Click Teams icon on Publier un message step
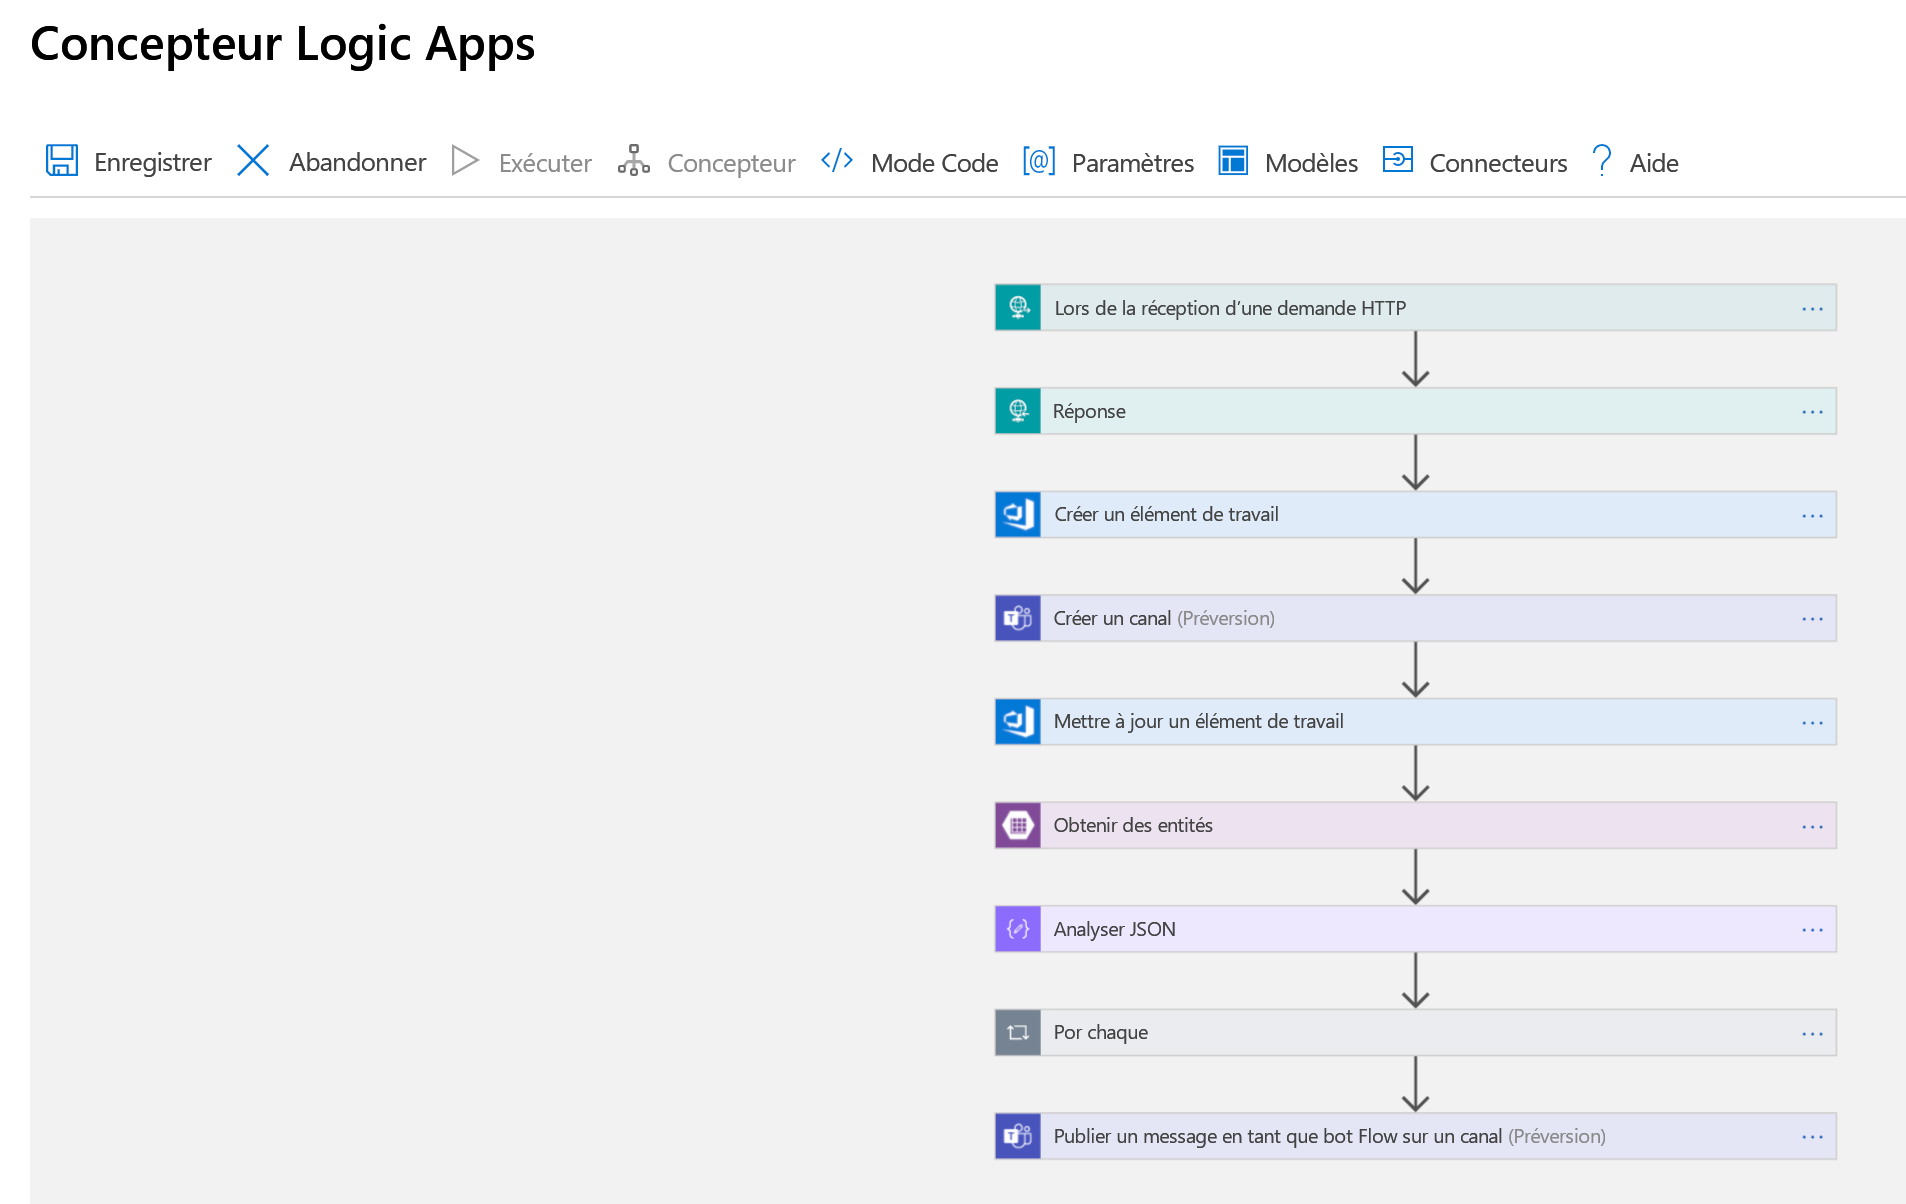Screen dimensions: 1906x1204 (1018, 1136)
